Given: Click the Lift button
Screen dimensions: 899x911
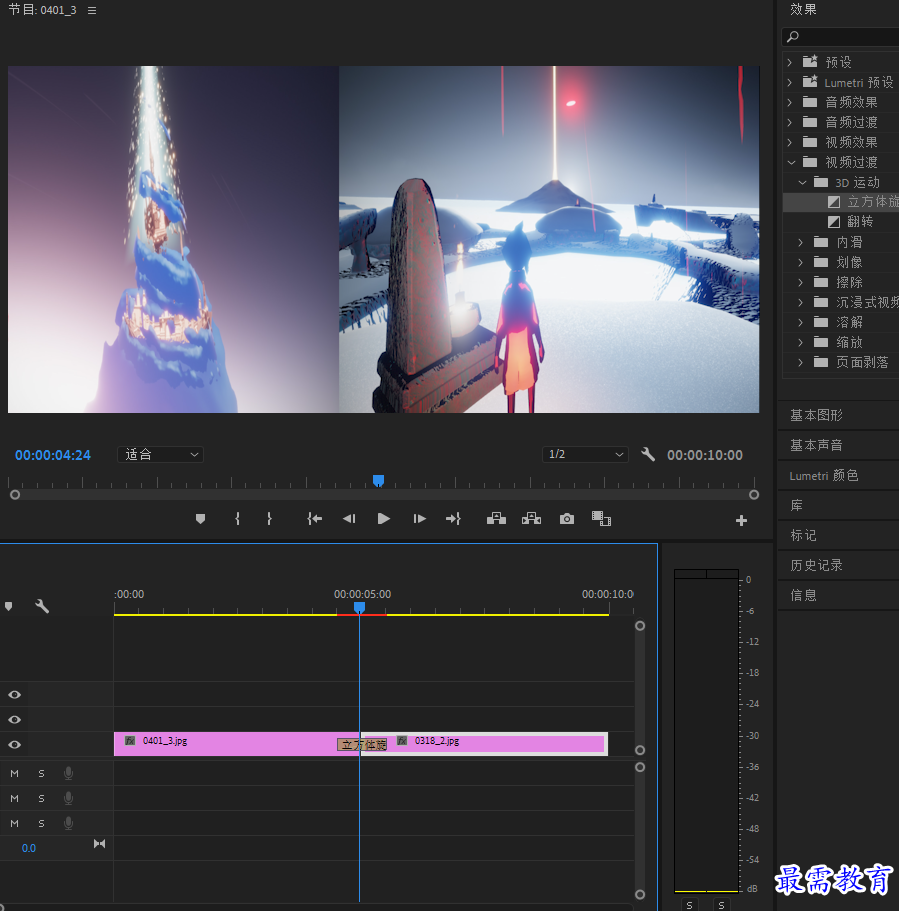Looking at the screenshot, I should [496, 519].
